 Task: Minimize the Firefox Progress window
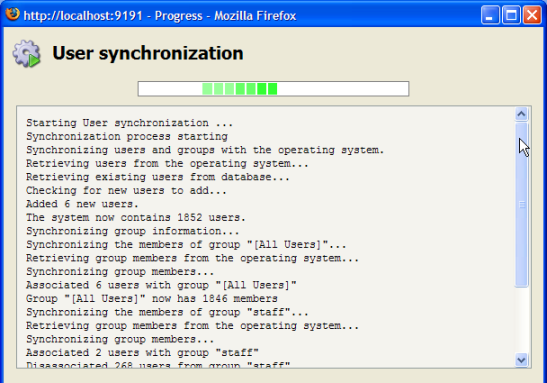[489, 15]
